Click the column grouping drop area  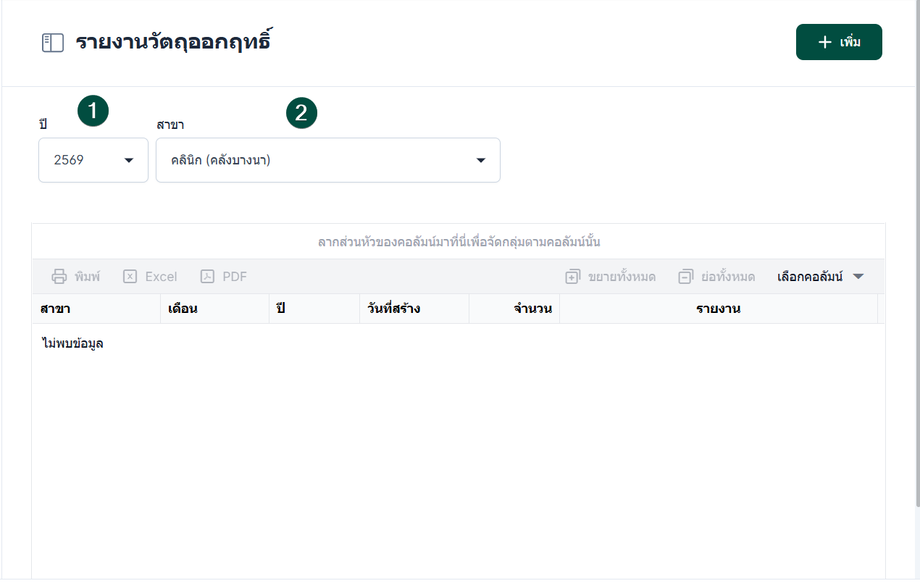(x=458, y=242)
